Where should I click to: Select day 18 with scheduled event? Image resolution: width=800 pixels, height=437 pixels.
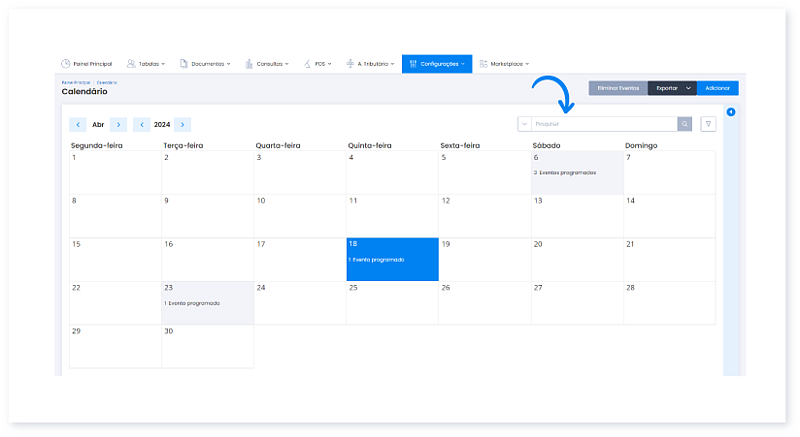pos(392,259)
